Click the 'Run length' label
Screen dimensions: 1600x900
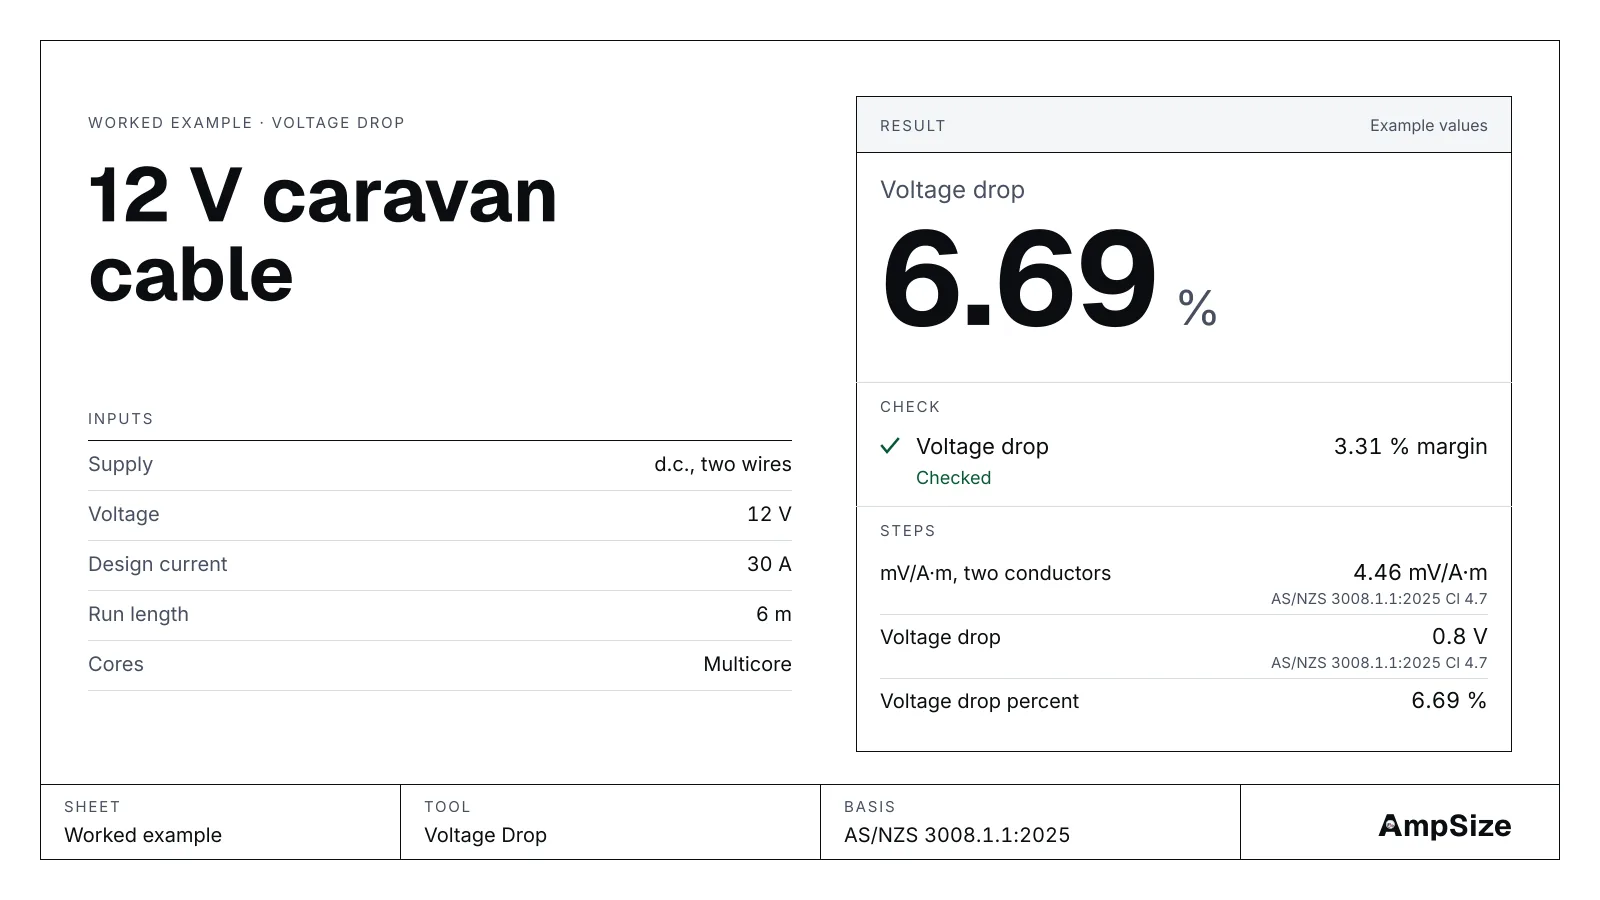click(138, 614)
